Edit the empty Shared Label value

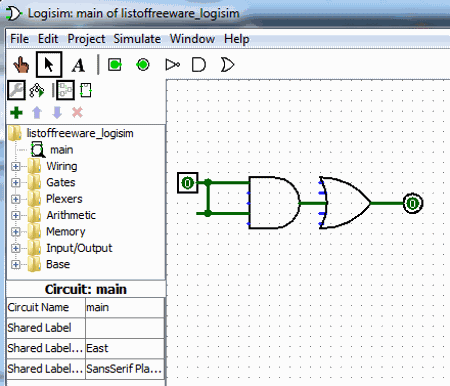[125, 328]
